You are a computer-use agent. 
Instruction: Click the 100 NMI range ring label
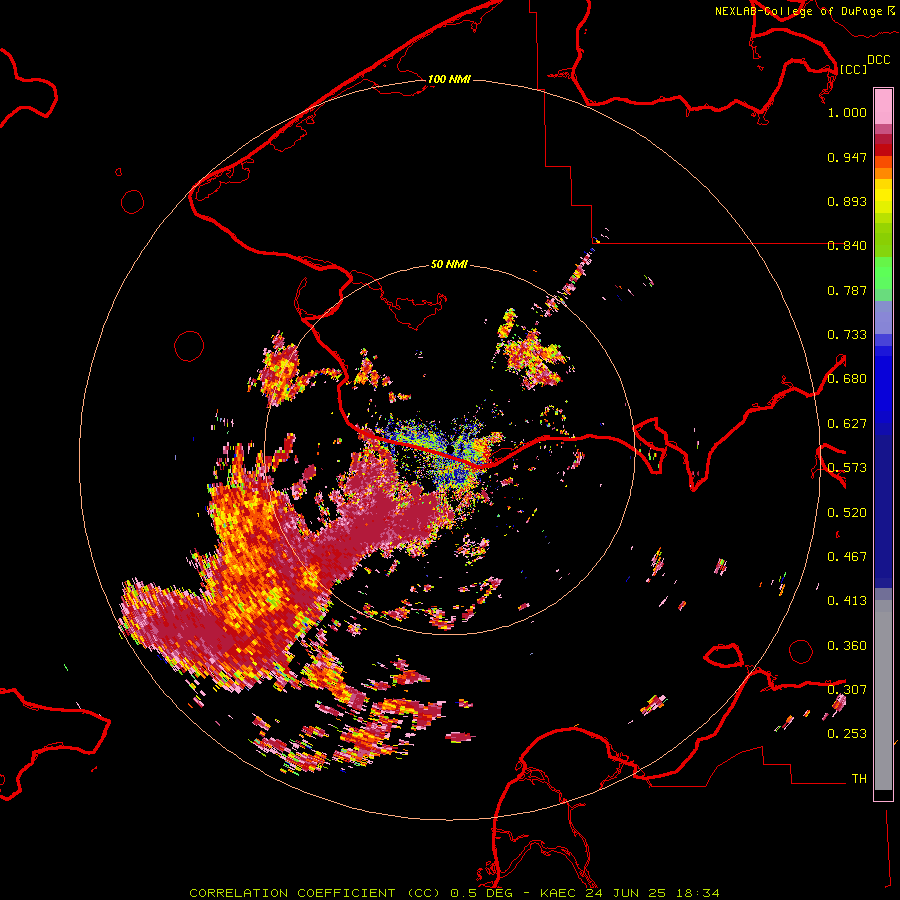(449, 79)
